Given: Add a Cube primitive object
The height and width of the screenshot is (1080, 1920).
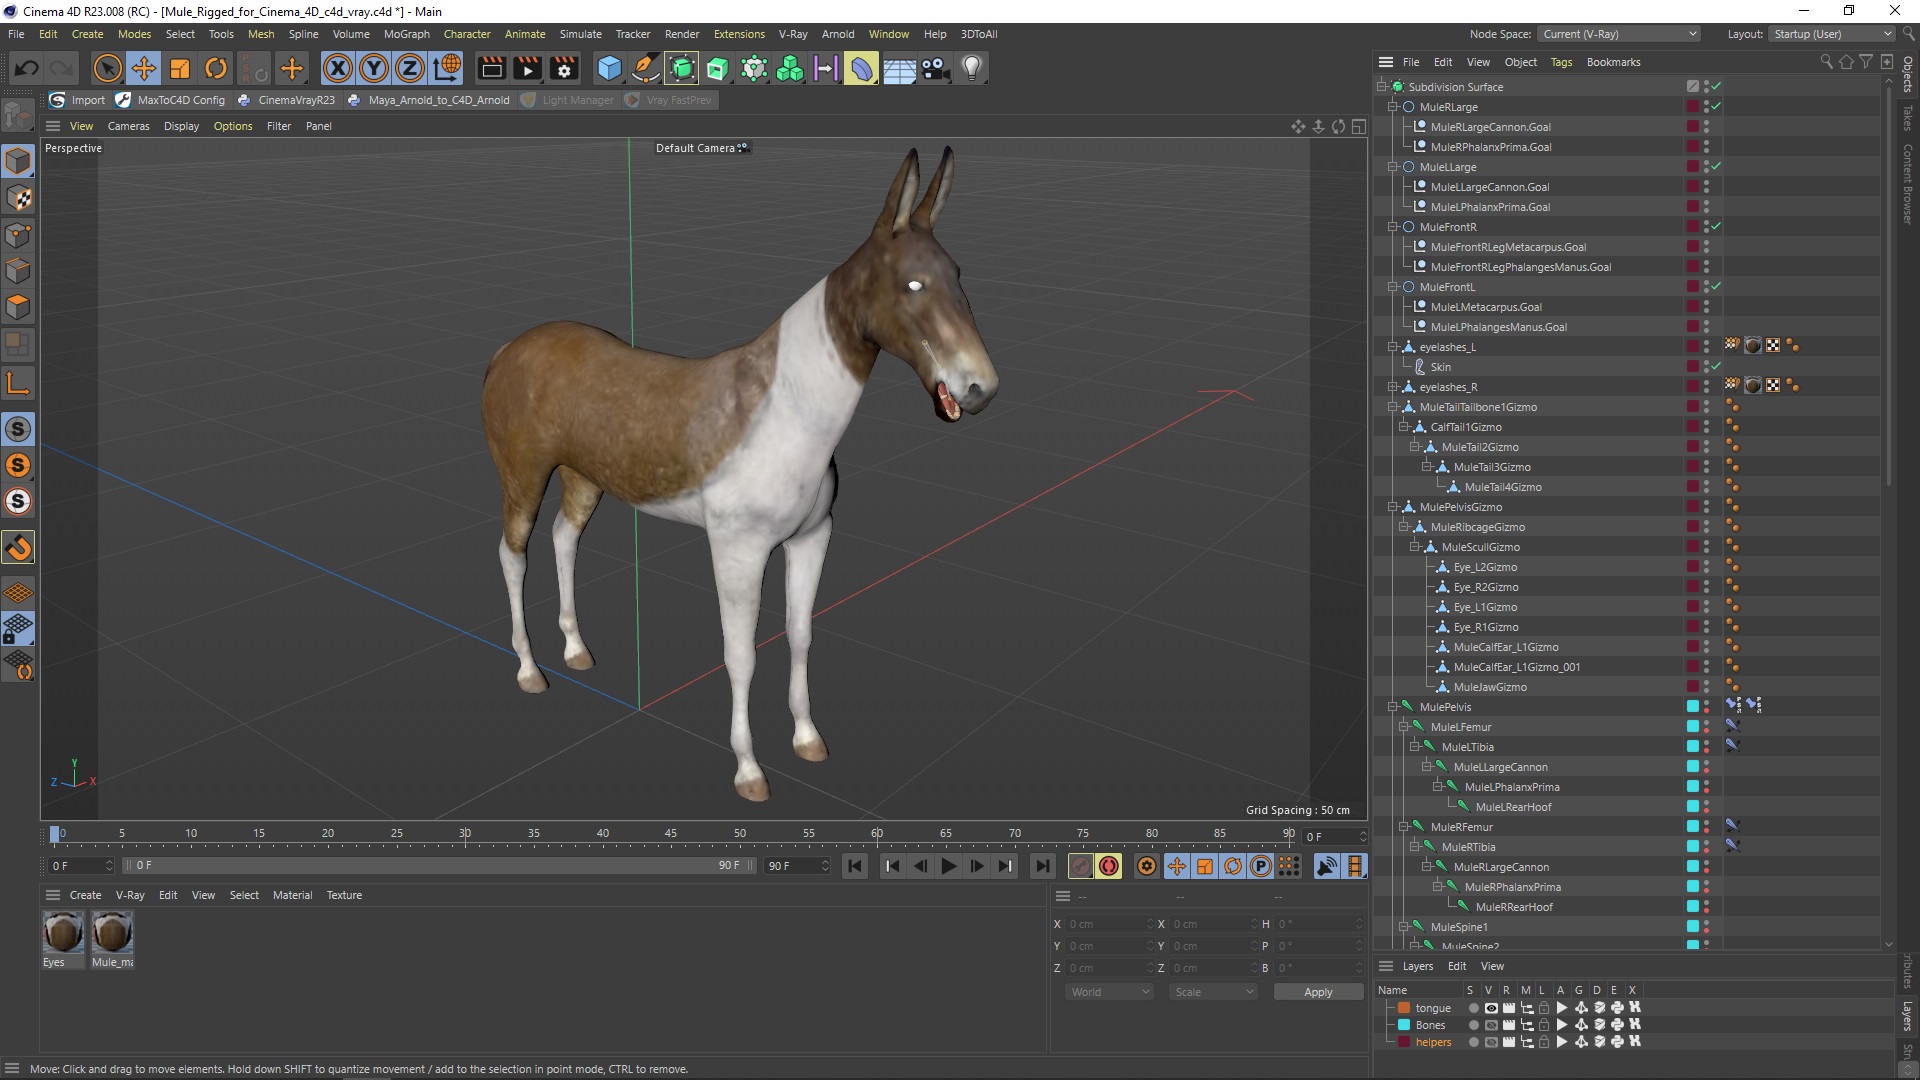Looking at the screenshot, I should (609, 68).
